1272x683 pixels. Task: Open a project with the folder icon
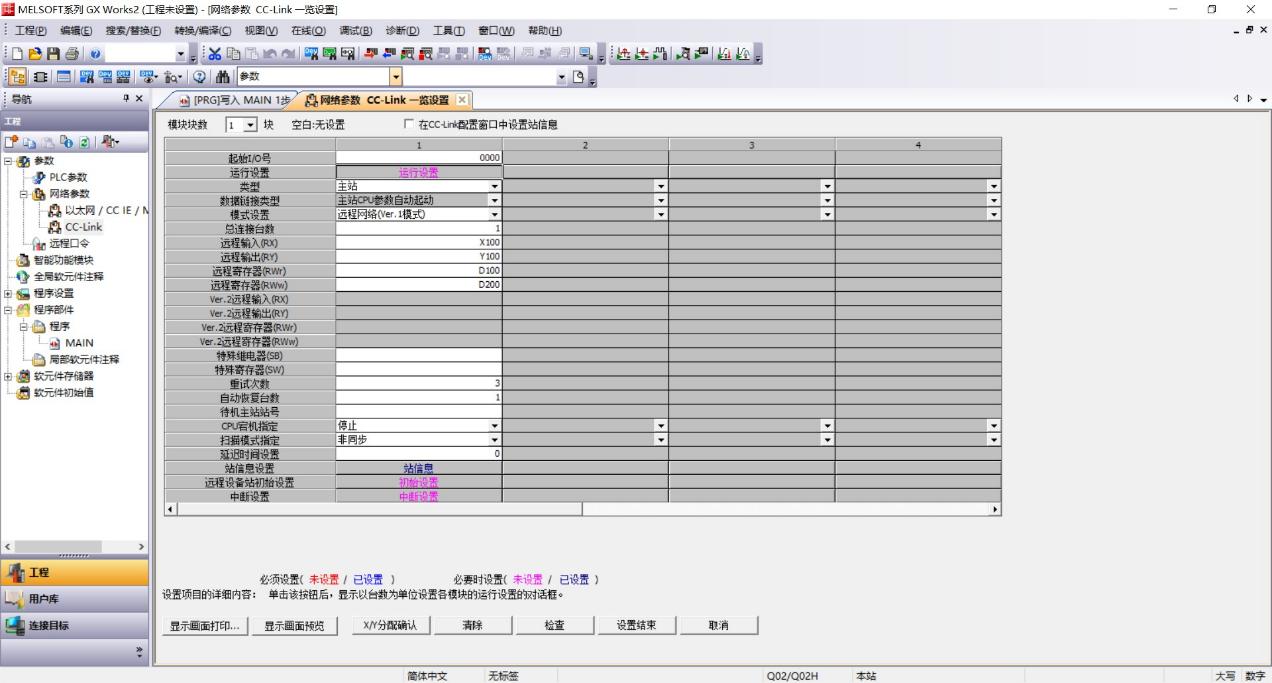click(35, 52)
